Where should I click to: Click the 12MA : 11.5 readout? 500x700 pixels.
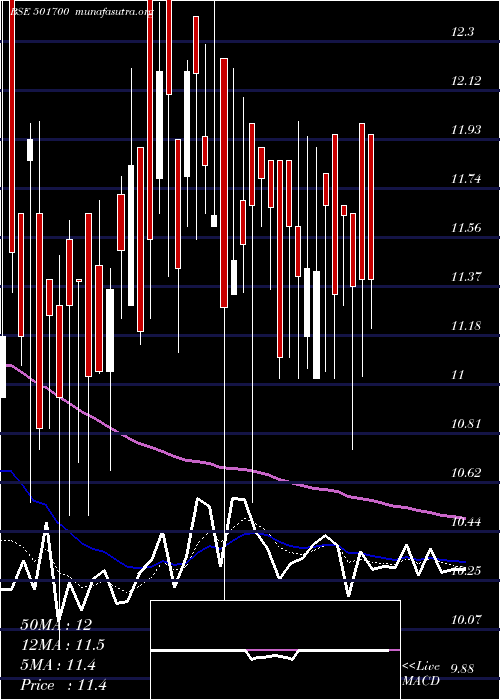pos(62,645)
